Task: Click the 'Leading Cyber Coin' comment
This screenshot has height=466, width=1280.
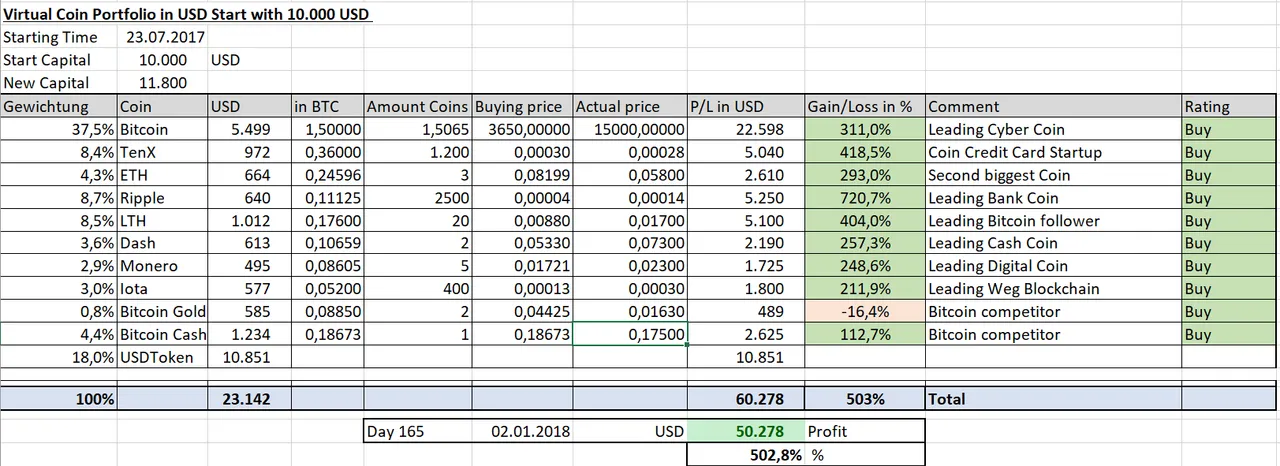Action: click(1053, 129)
